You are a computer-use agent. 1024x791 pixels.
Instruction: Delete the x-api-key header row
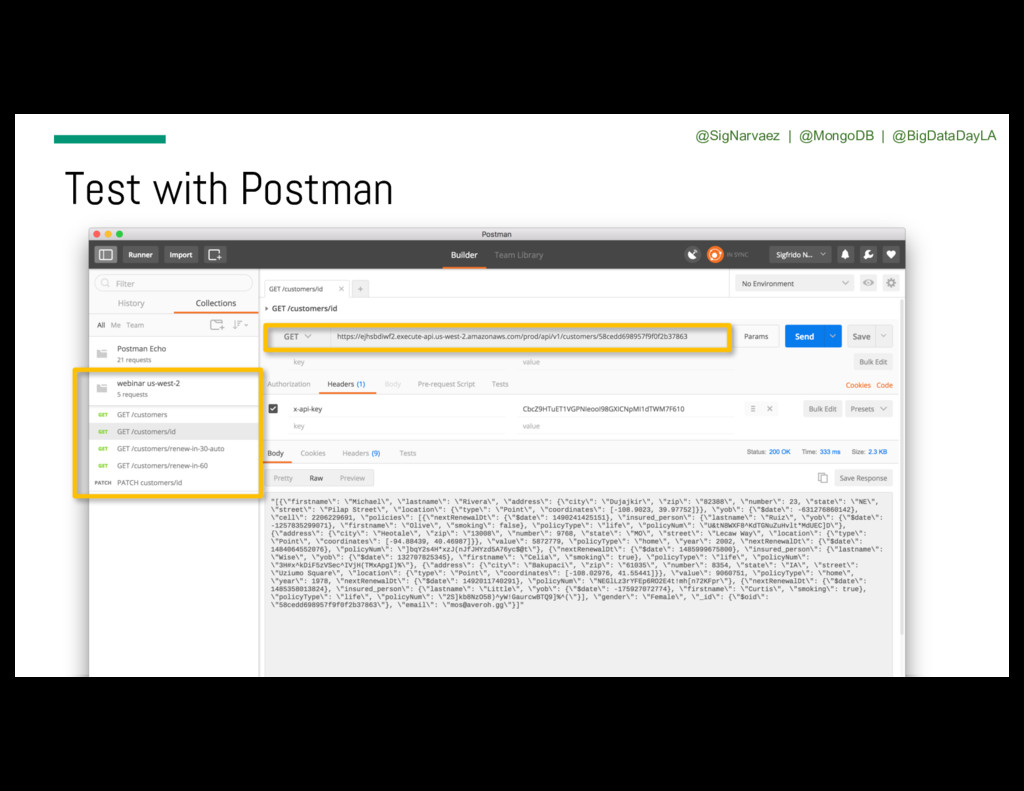(x=770, y=409)
